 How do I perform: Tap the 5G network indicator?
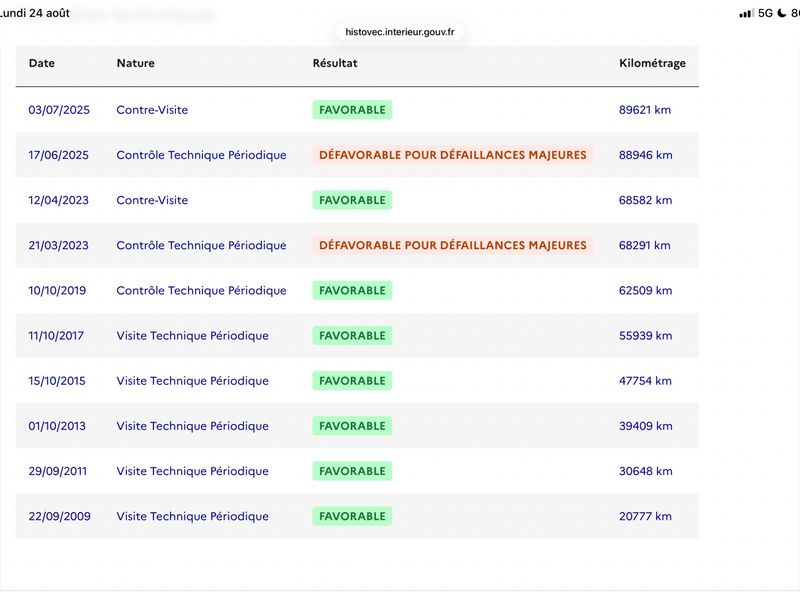pos(765,13)
